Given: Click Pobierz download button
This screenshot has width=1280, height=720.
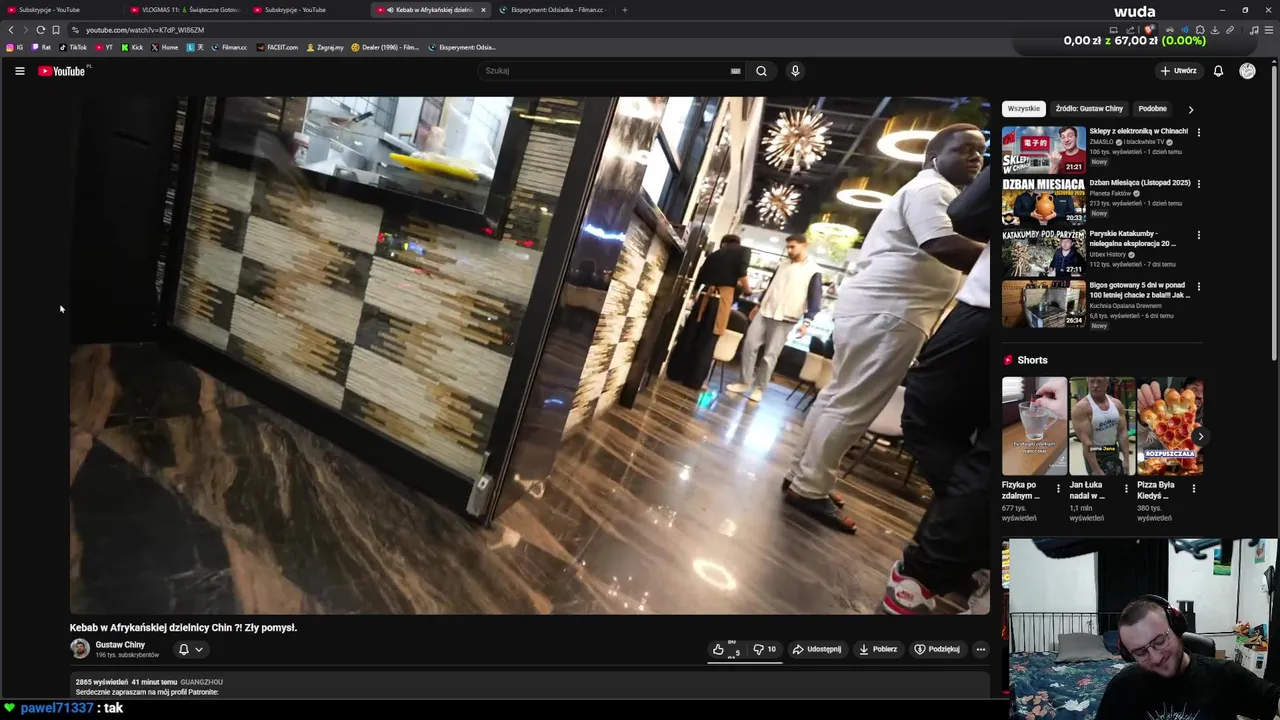Looking at the screenshot, I should point(877,649).
